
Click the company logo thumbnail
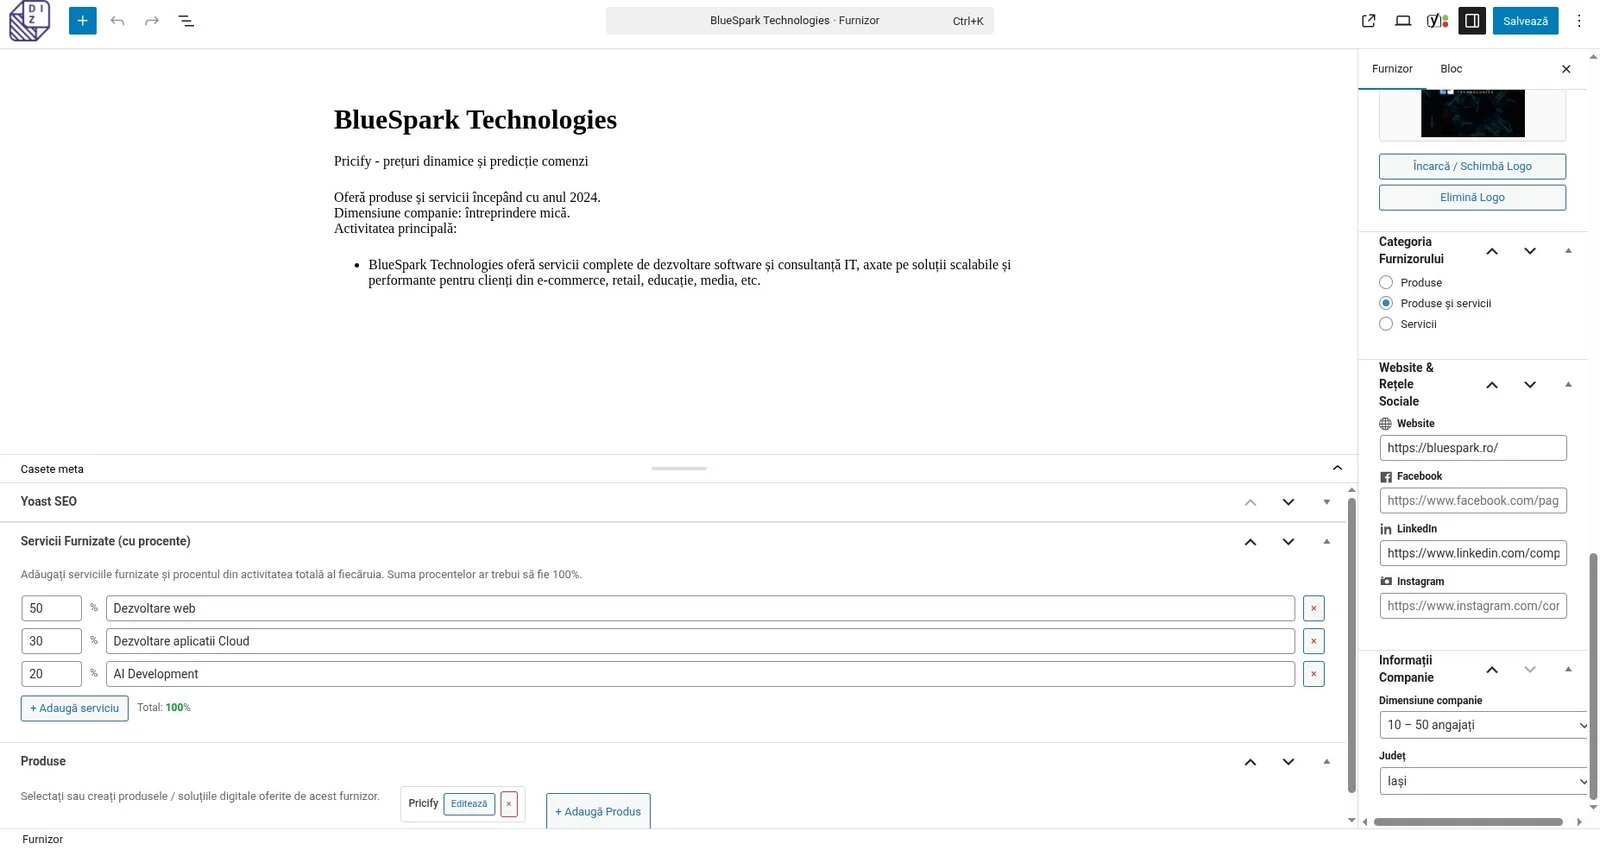1472,113
